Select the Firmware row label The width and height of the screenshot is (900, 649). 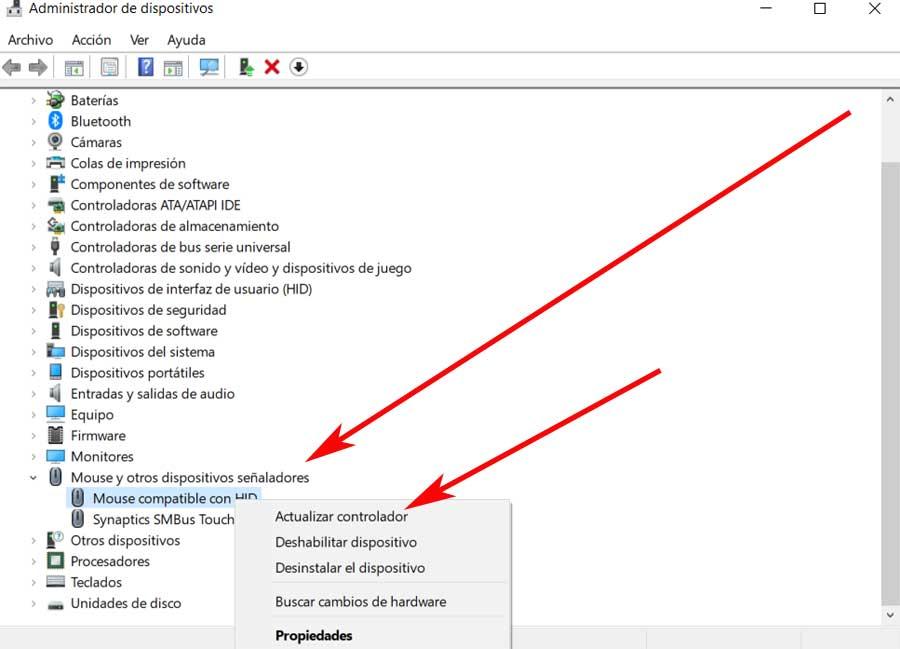coord(98,436)
